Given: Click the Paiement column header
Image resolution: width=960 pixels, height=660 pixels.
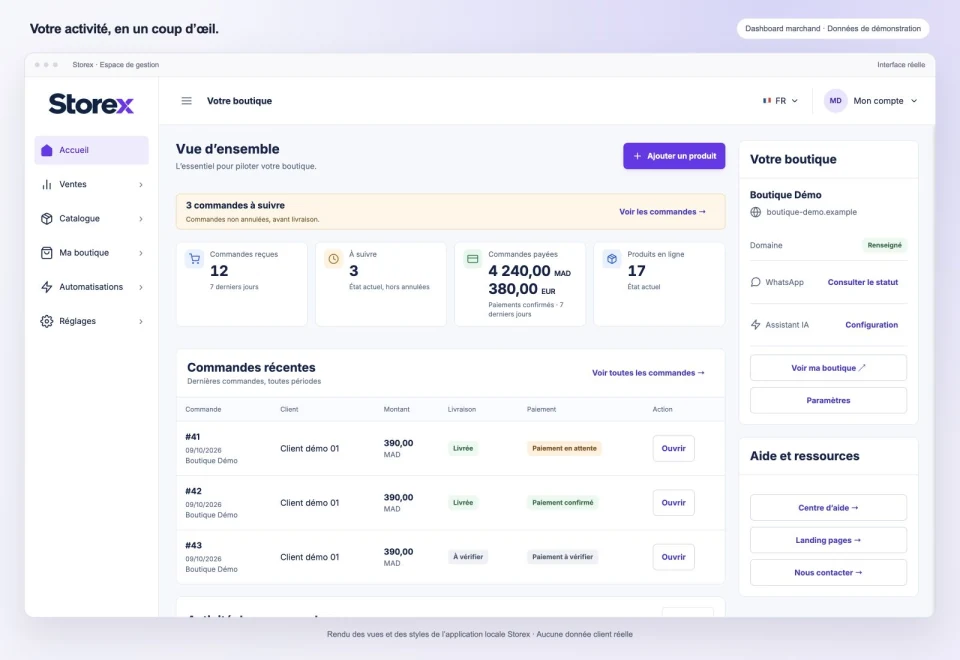Looking at the screenshot, I should pos(541,410).
